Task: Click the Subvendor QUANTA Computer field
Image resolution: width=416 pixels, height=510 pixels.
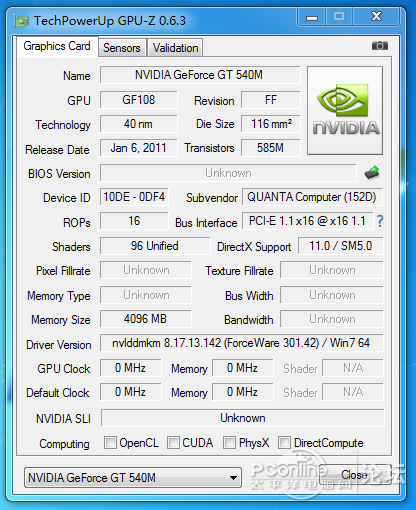Action: click(312, 197)
